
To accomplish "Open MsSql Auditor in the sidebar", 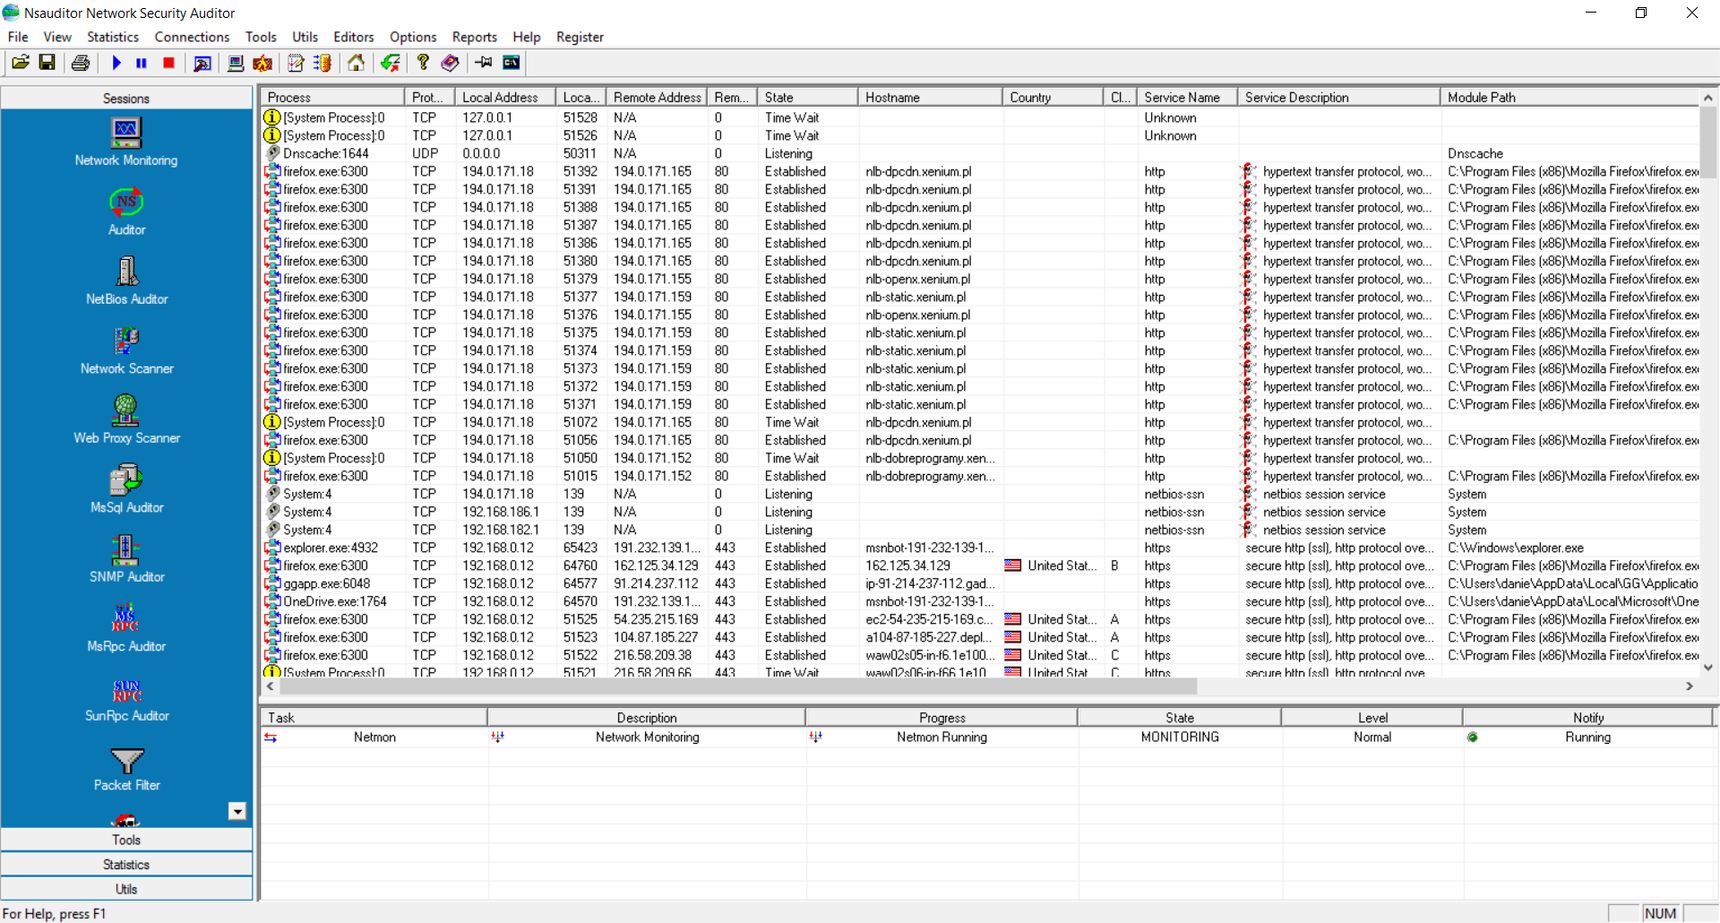I will (x=126, y=489).
